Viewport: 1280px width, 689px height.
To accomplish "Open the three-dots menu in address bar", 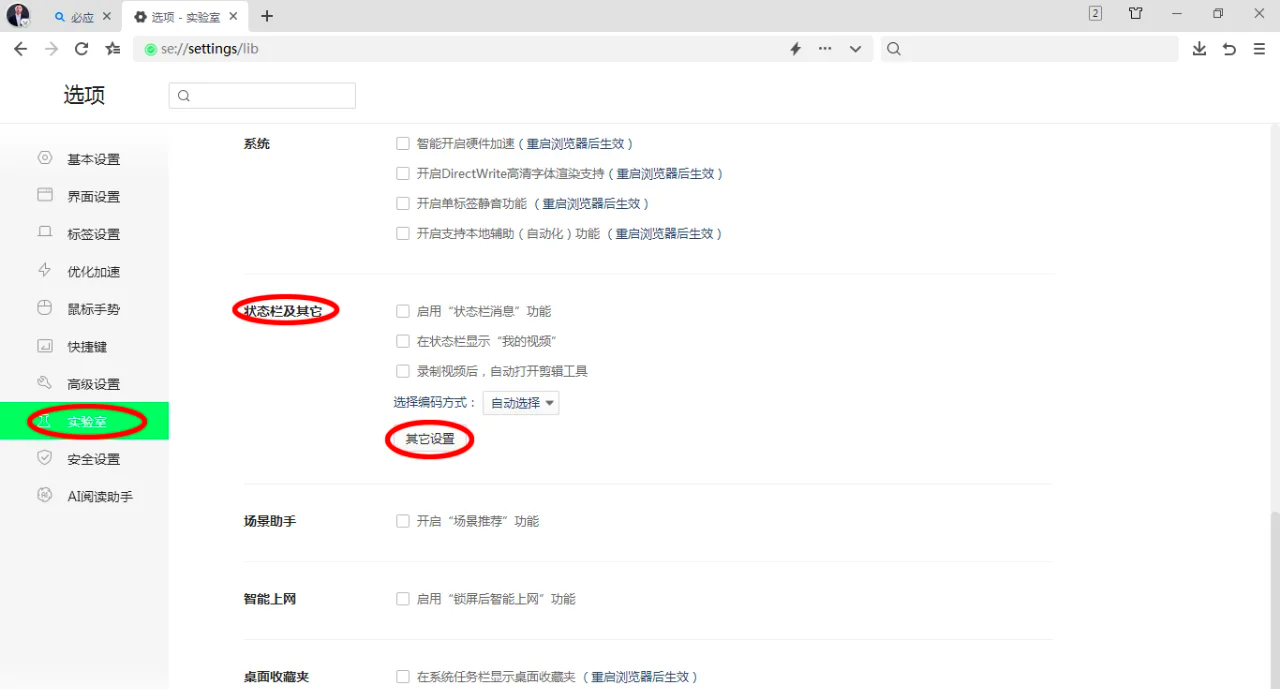I will pyautogui.click(x=825, y=49).
